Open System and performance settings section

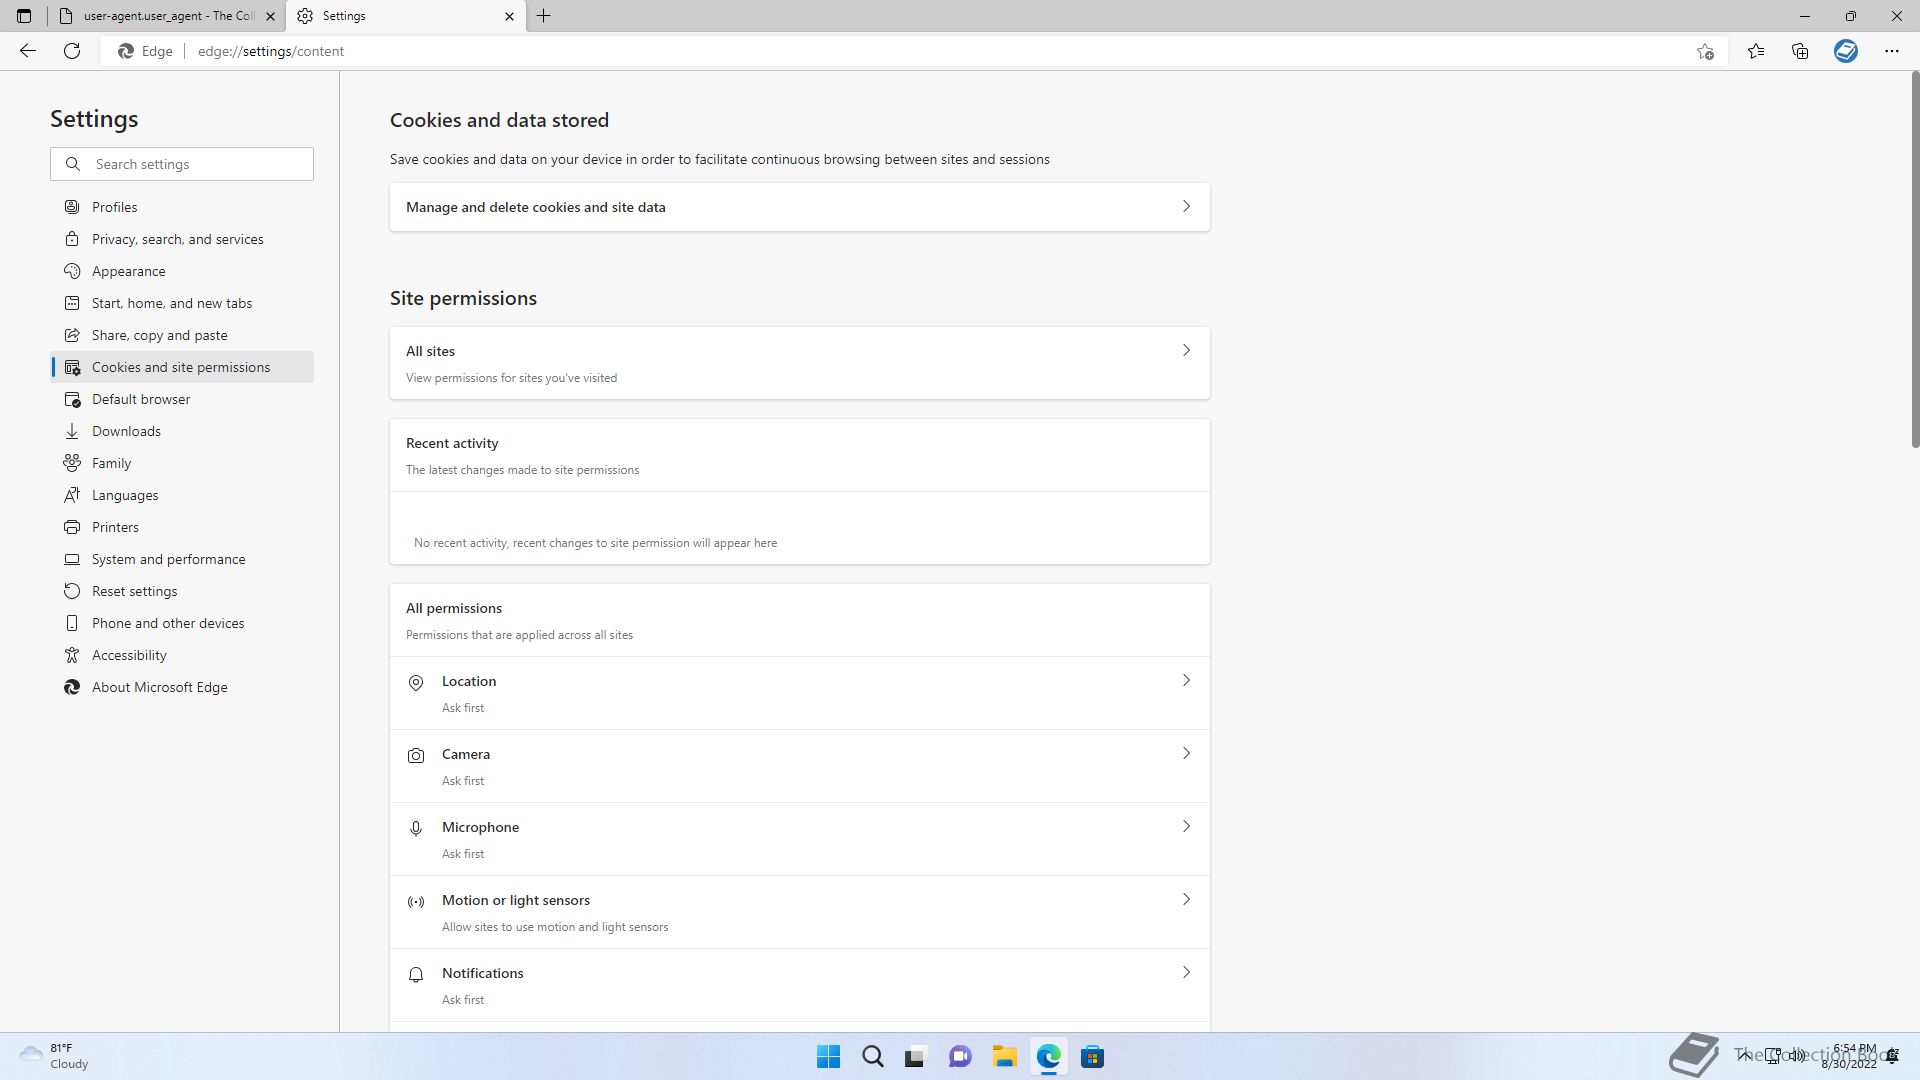[168, 559]
